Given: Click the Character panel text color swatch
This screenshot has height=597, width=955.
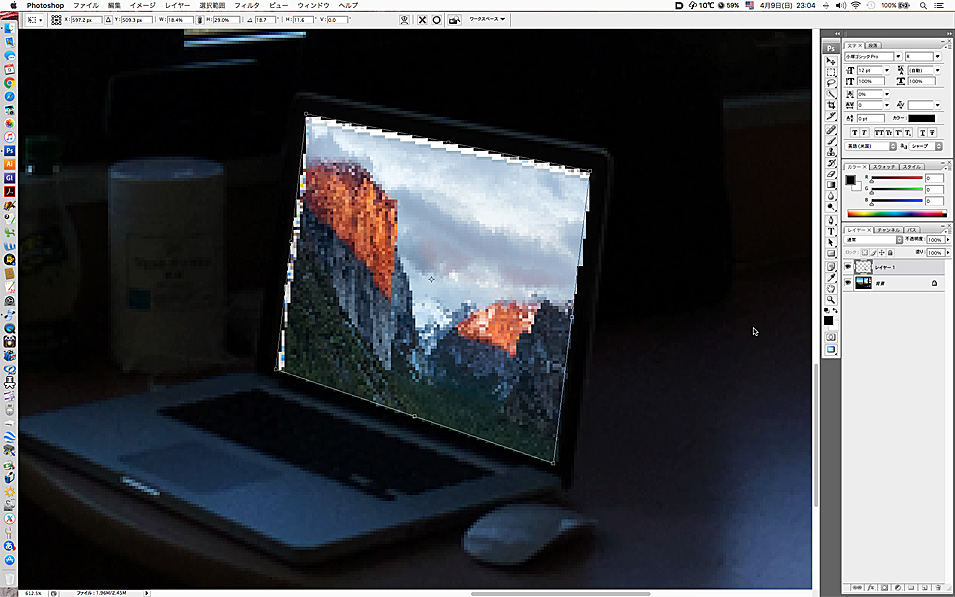Looking at the screenshot, I should coord(922,118).
